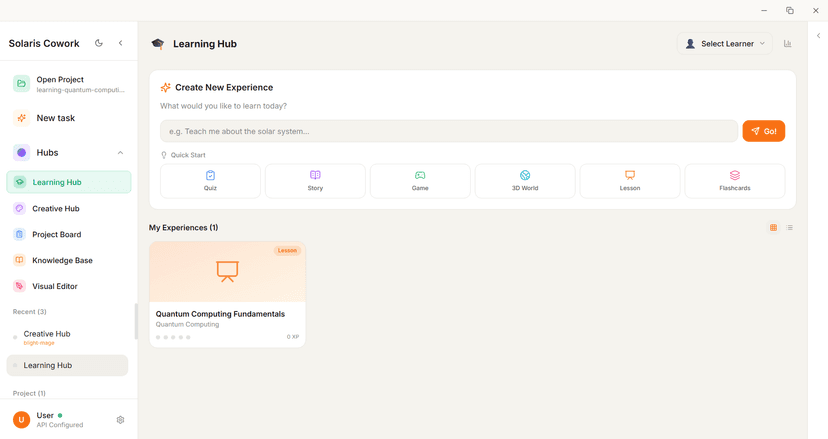Image resolution: width=828 pixels, height=439 pixels.
Task: Switch experiences to grid view
Action: point(773,228)
